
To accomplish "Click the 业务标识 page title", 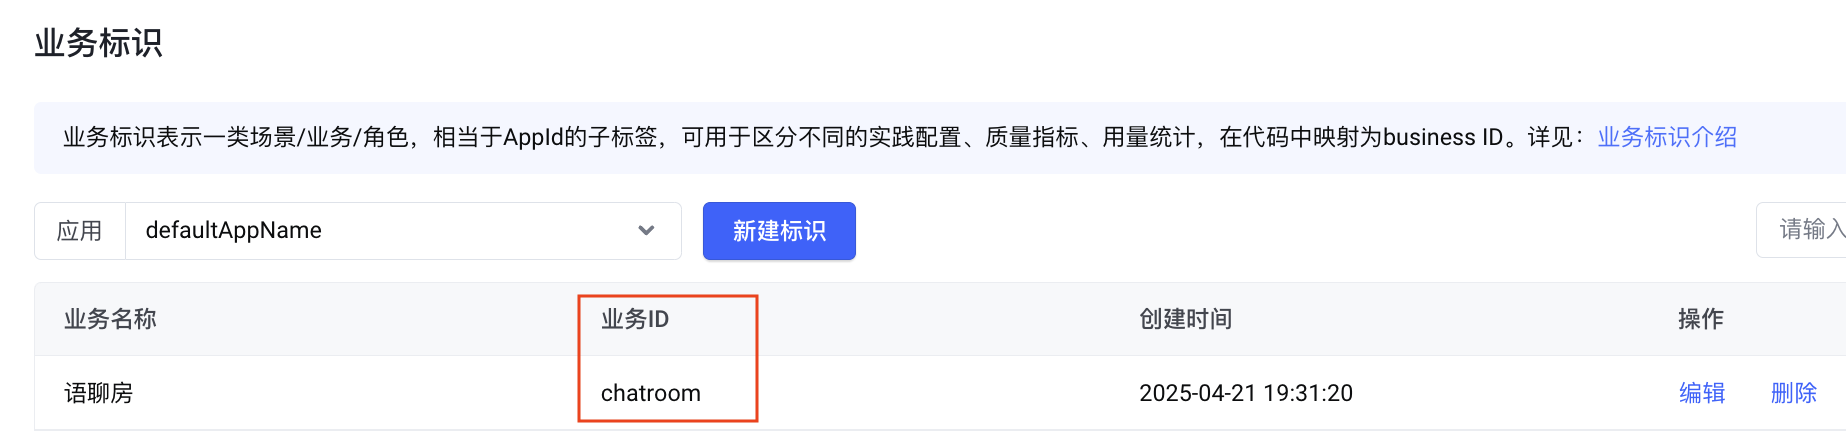I will click(x=98, y=43).
